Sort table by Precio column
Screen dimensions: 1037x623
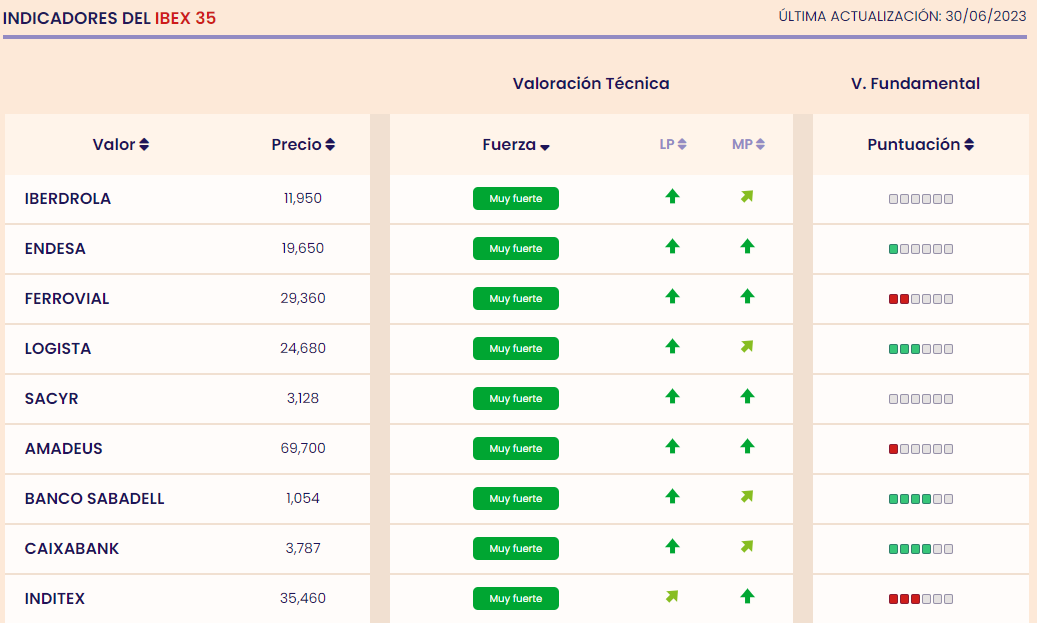303,145
